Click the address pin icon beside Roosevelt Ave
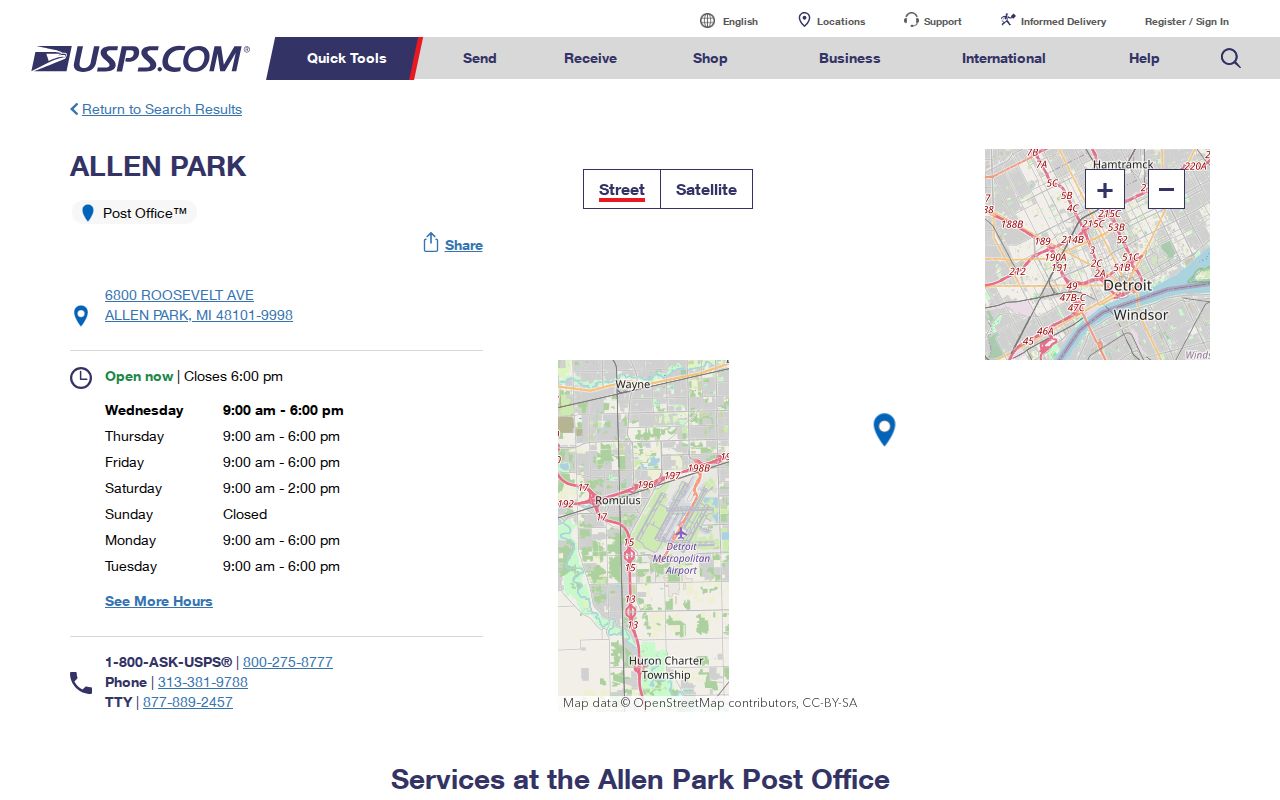1280x800 pixels. point(81,316)
